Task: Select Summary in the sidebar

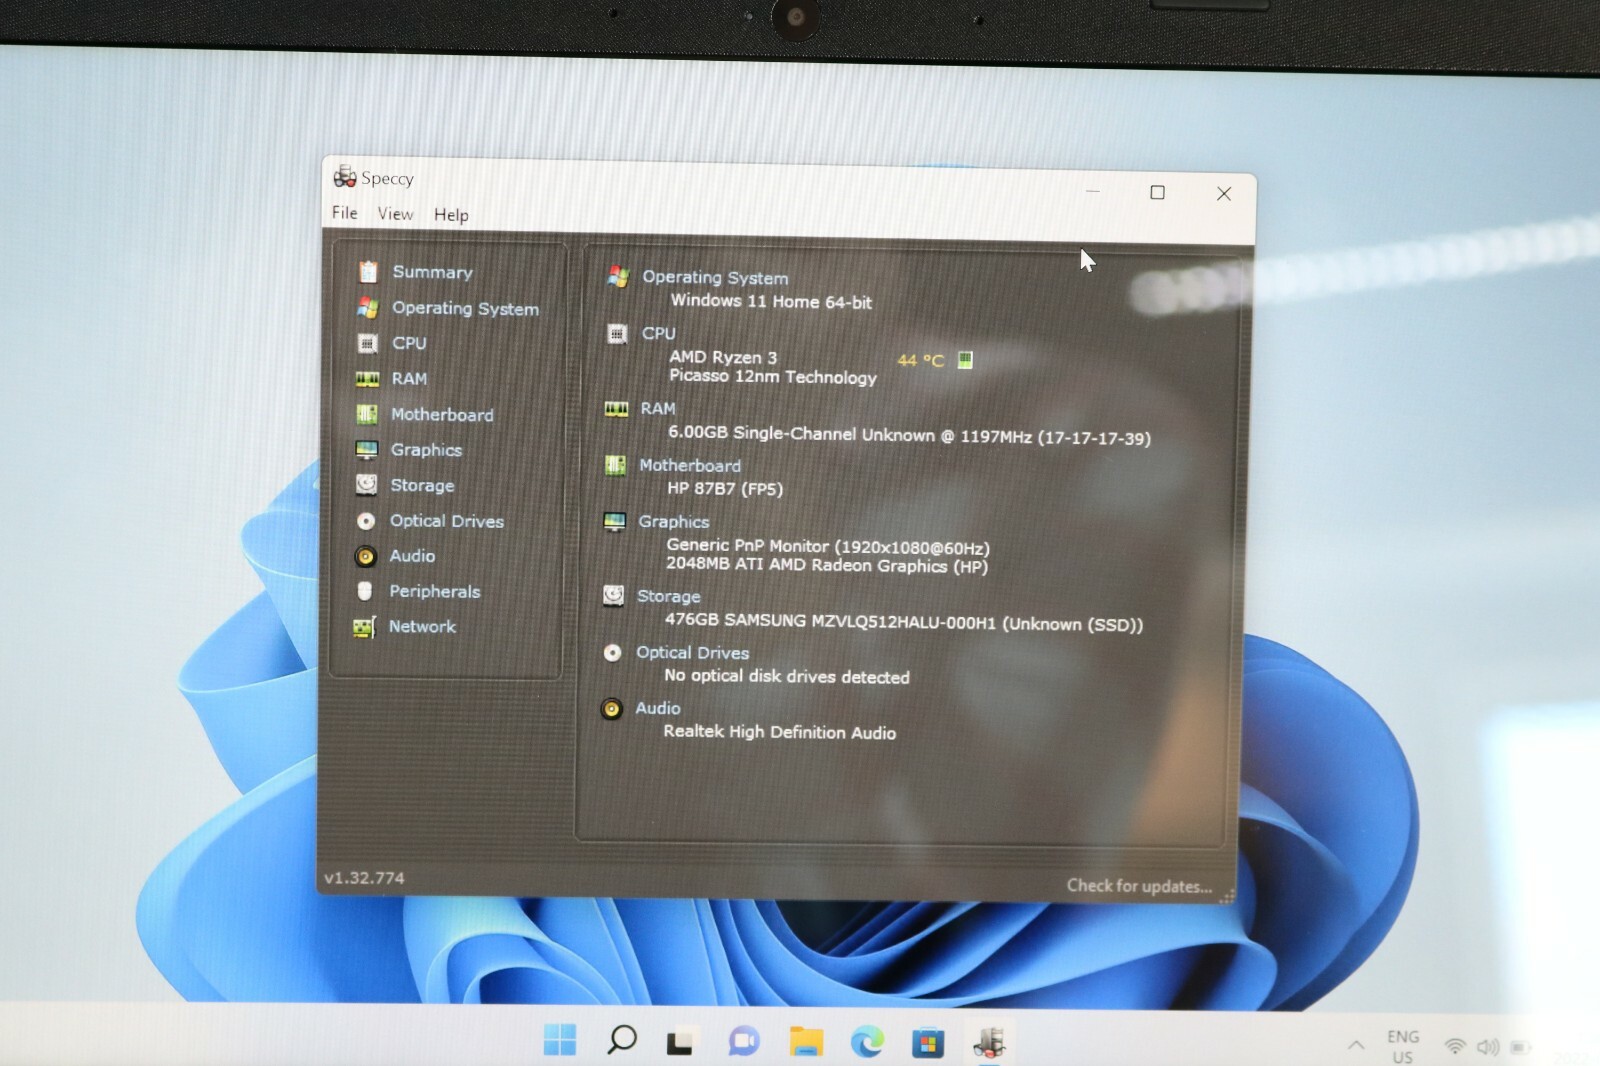Action: click(432, 272)
